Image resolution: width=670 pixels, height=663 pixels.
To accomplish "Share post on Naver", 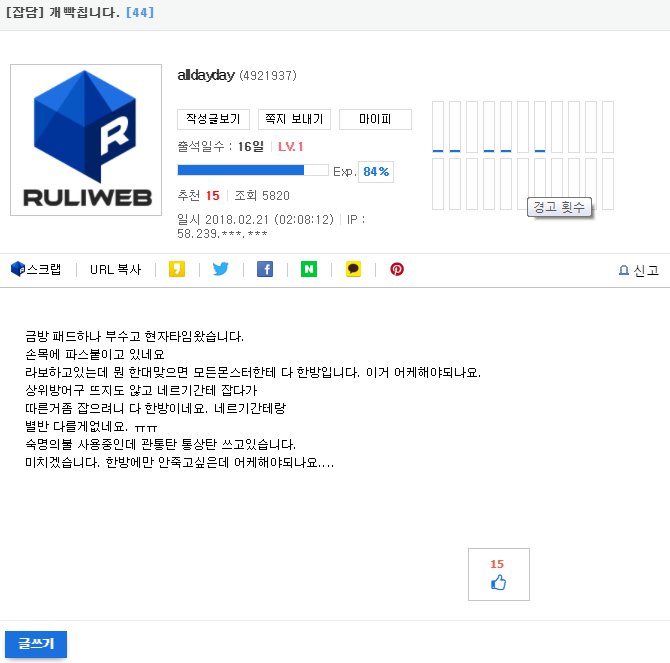I will (x=309, y=269).
